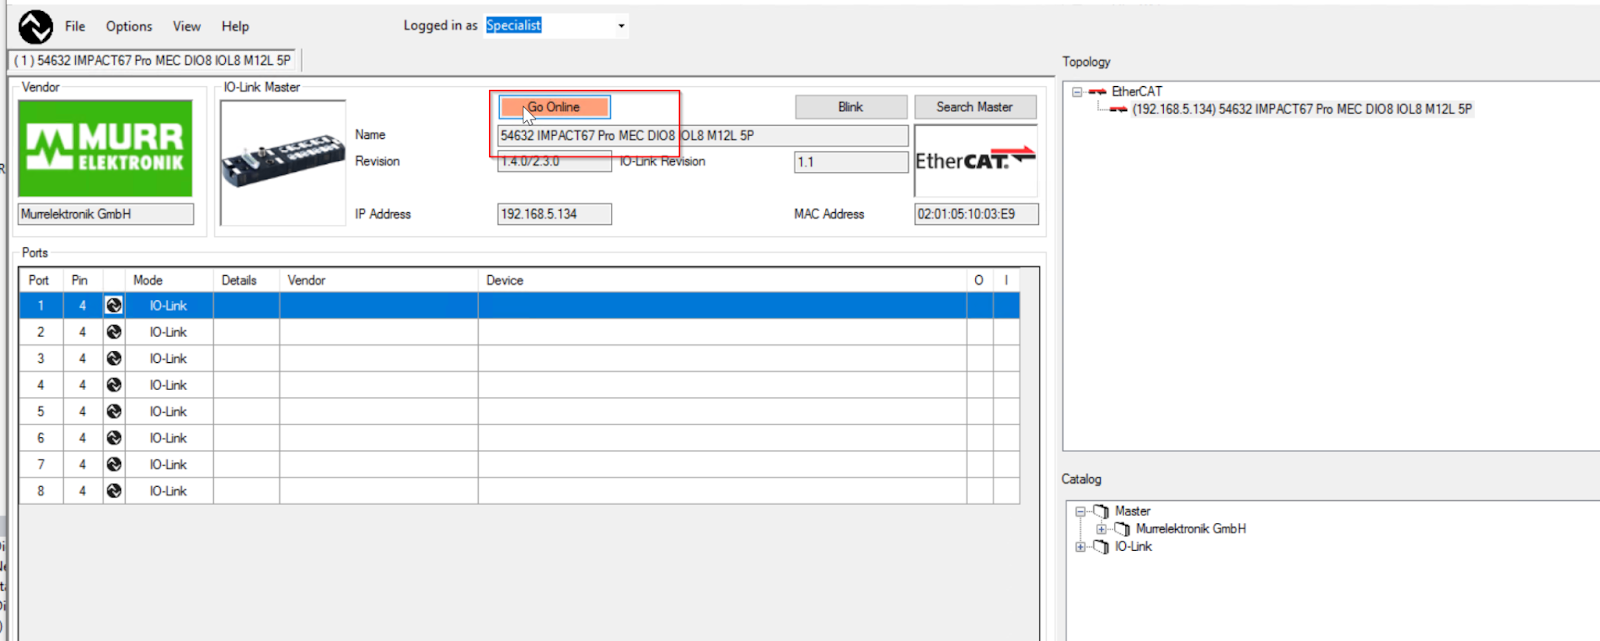Image resolution: width=1600 pixels, height=641 pixels.
Task: Select IO-Link mode cell for port 3
Action: point(168,358)
